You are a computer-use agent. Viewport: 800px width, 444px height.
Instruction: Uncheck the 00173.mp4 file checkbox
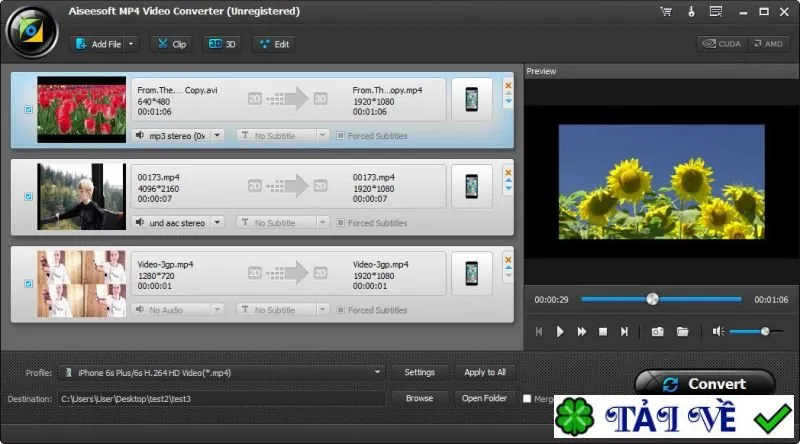[x=29, y=196]
